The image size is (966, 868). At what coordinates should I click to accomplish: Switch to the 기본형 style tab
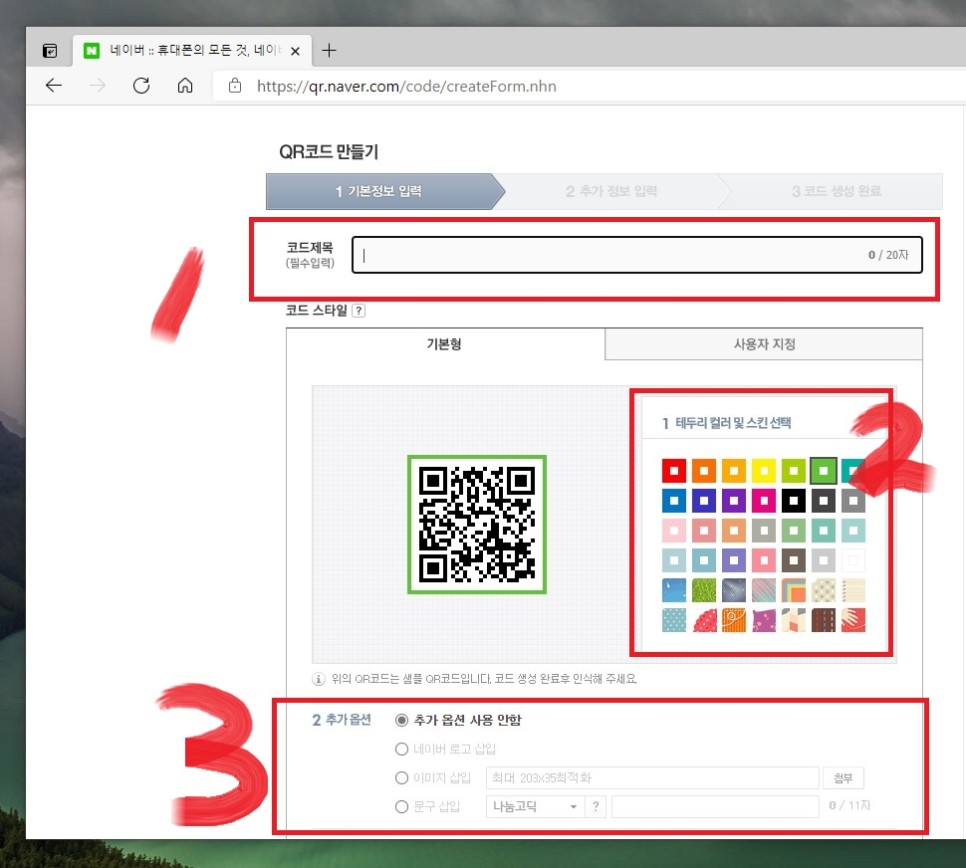pos(445,344)
